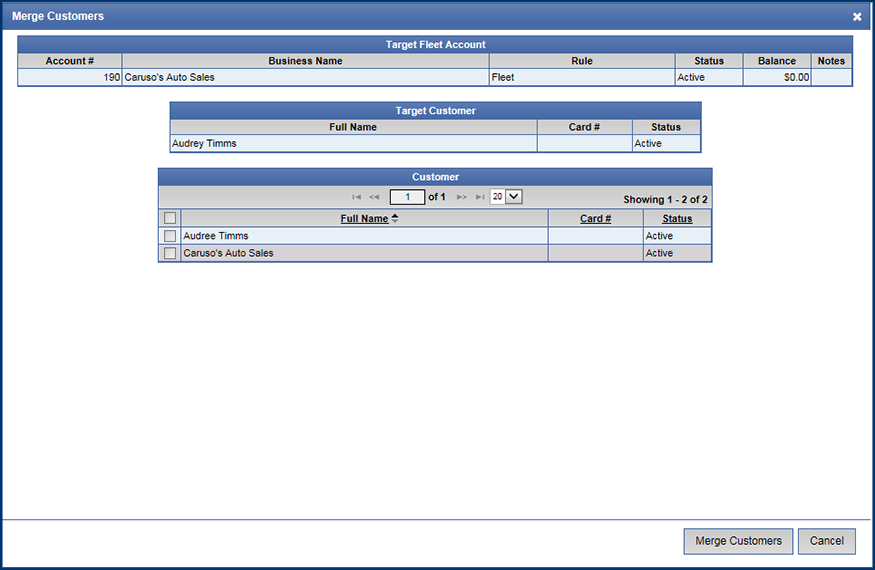Sort customer list by Card #
The height and width of the screenshot is (570, 875).
point(595,219)
